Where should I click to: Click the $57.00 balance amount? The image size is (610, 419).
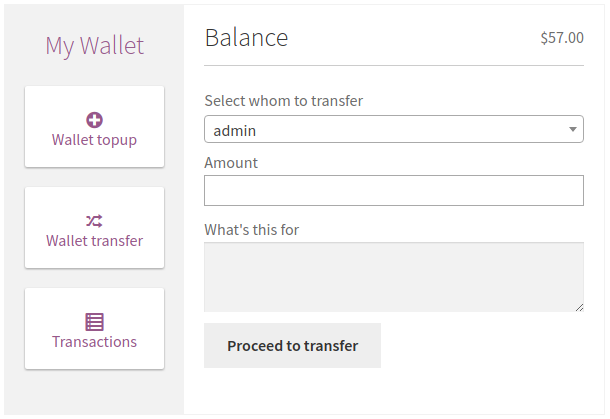point(561,38)
